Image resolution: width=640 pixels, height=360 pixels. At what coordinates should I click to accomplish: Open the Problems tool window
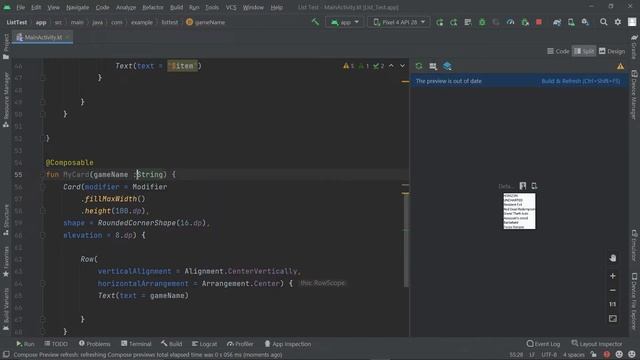pos(94,344)
